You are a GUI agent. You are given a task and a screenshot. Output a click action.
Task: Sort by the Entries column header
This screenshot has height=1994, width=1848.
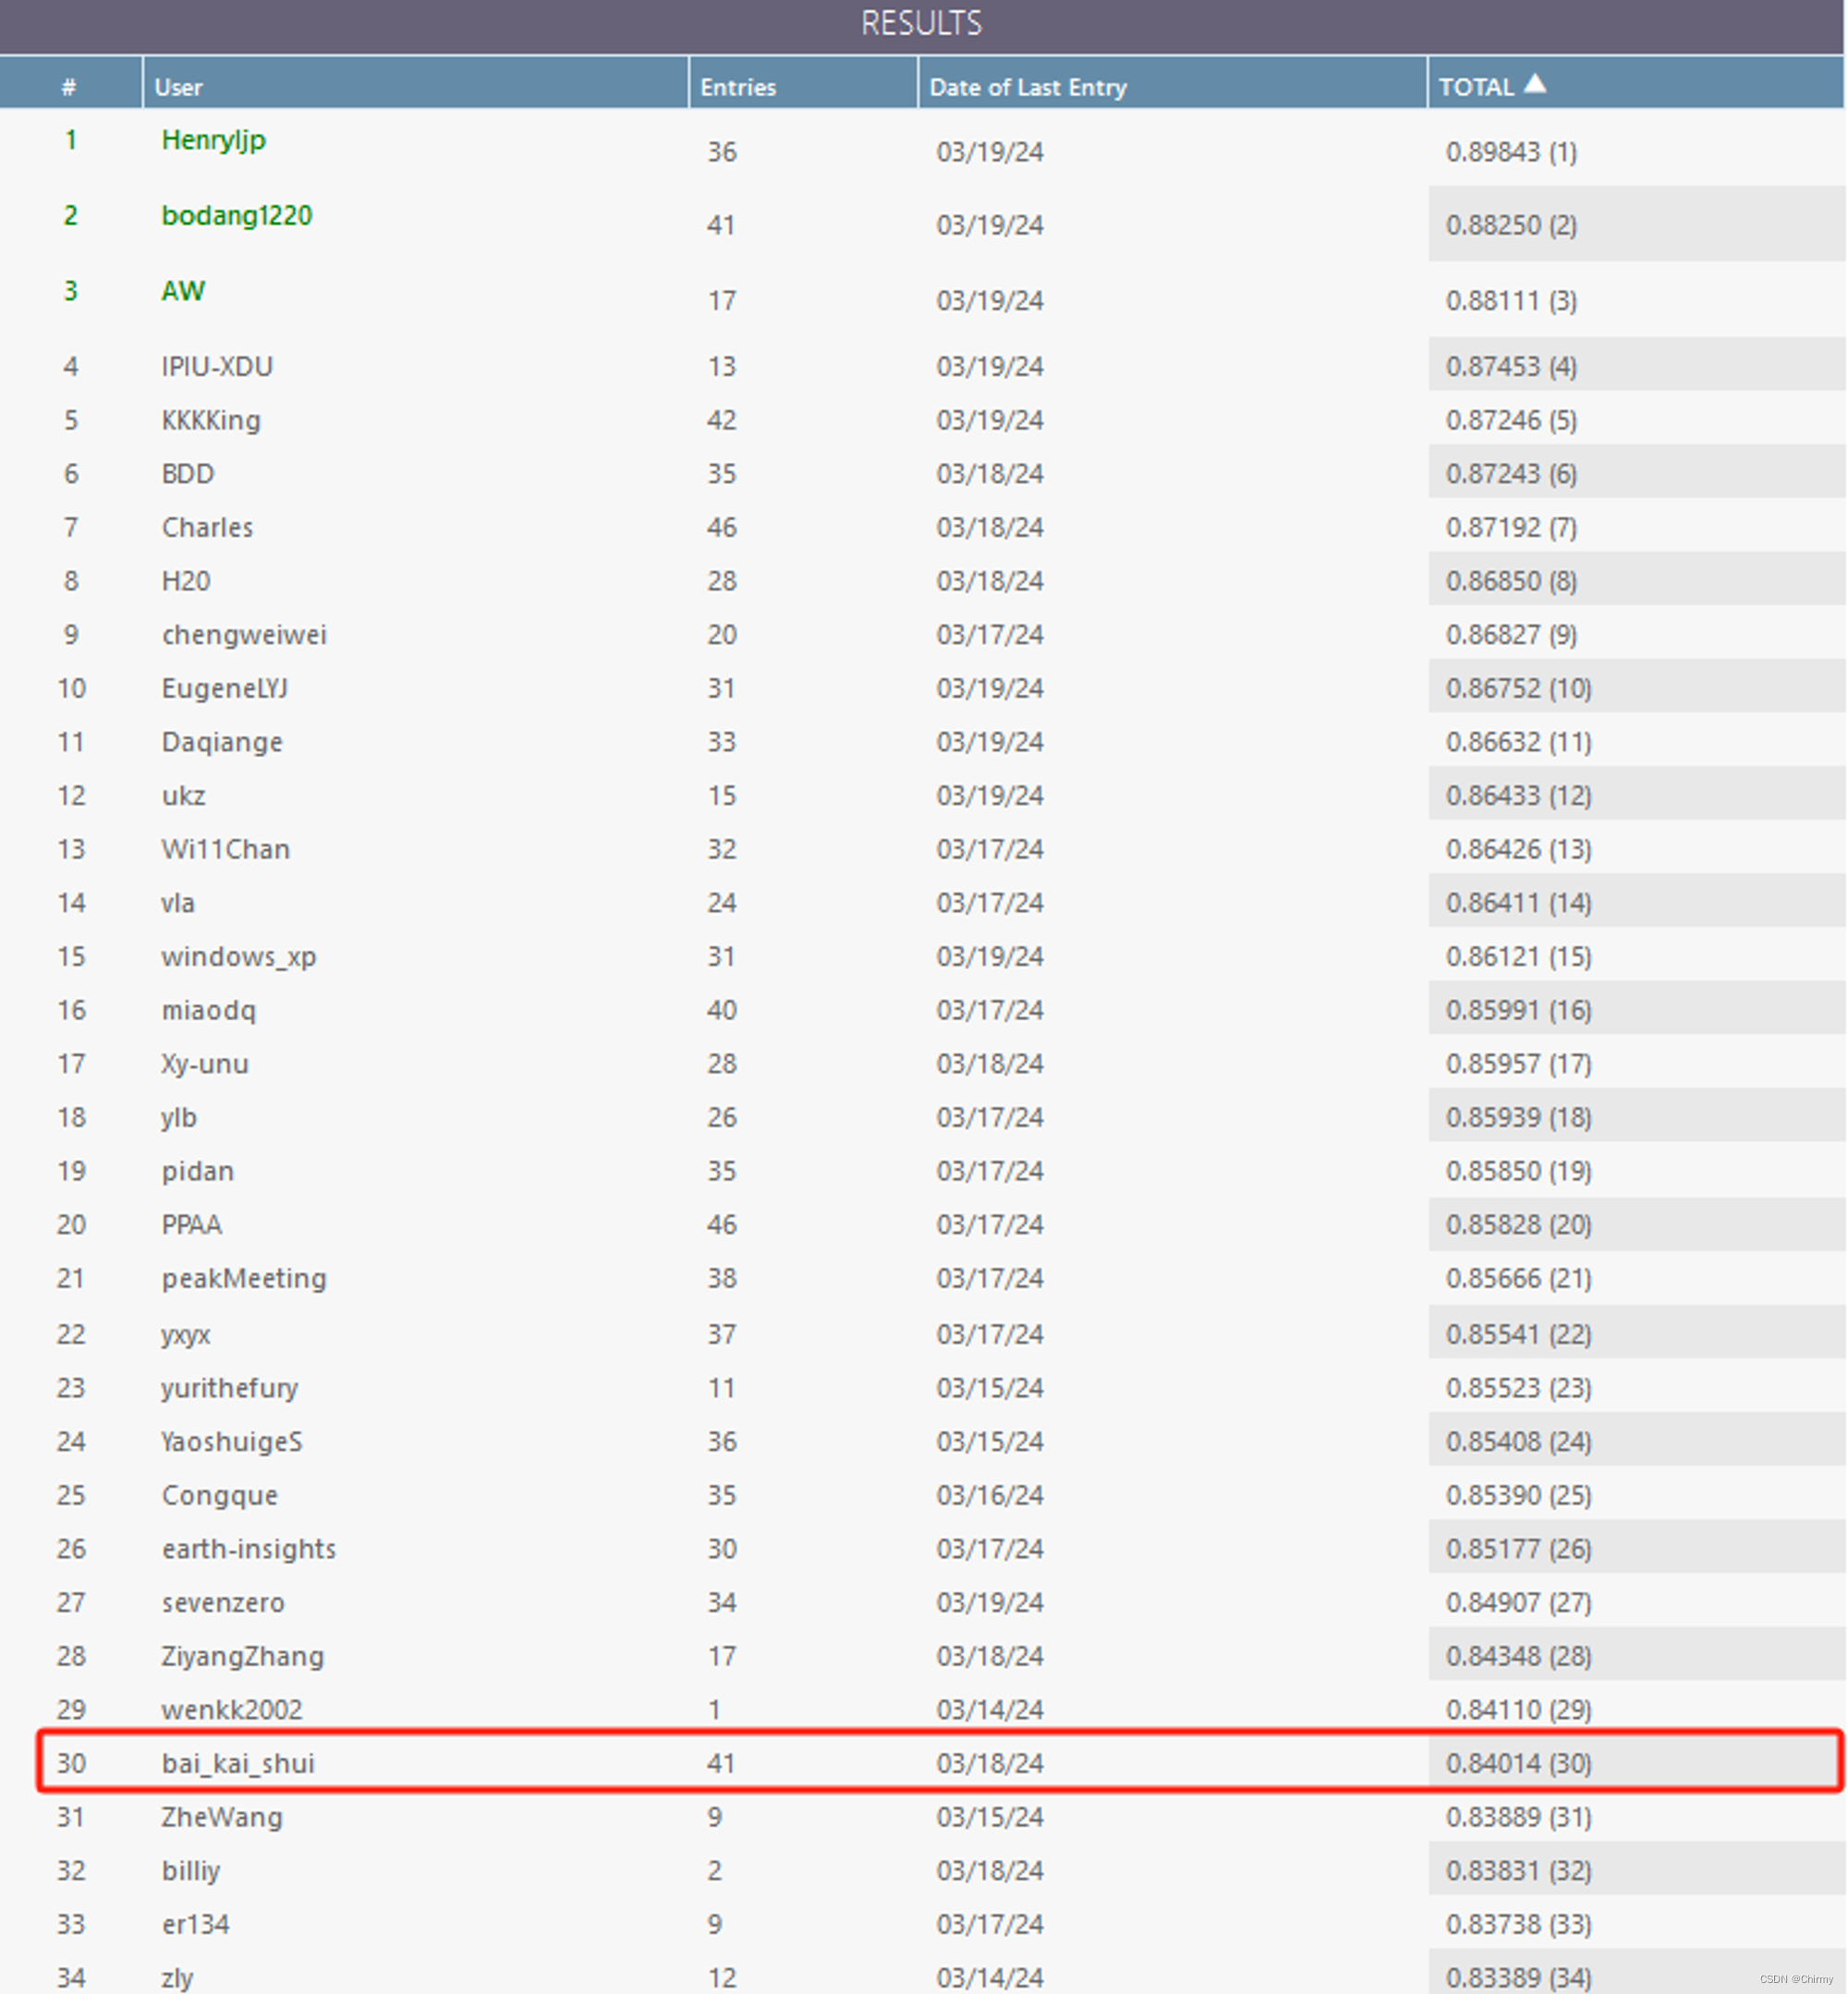(x=738, y=87)
